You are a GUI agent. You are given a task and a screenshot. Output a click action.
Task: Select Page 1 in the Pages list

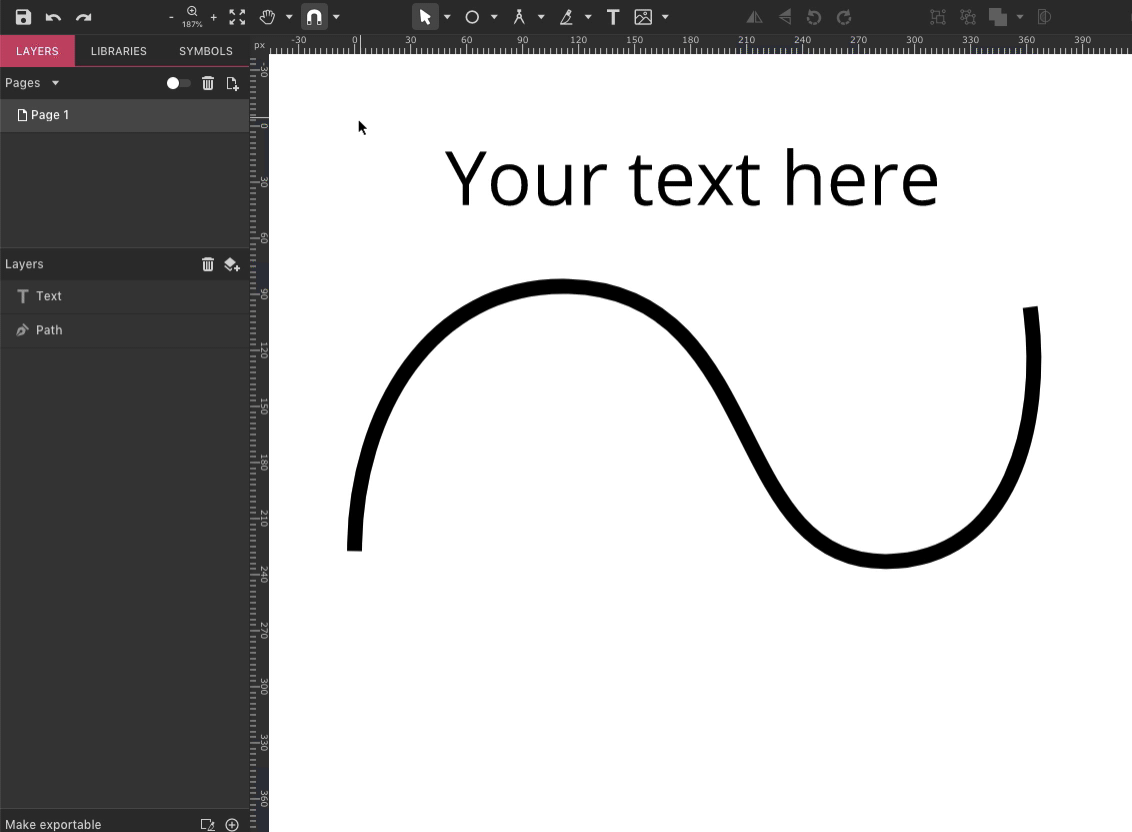click(x=50, y=115)
